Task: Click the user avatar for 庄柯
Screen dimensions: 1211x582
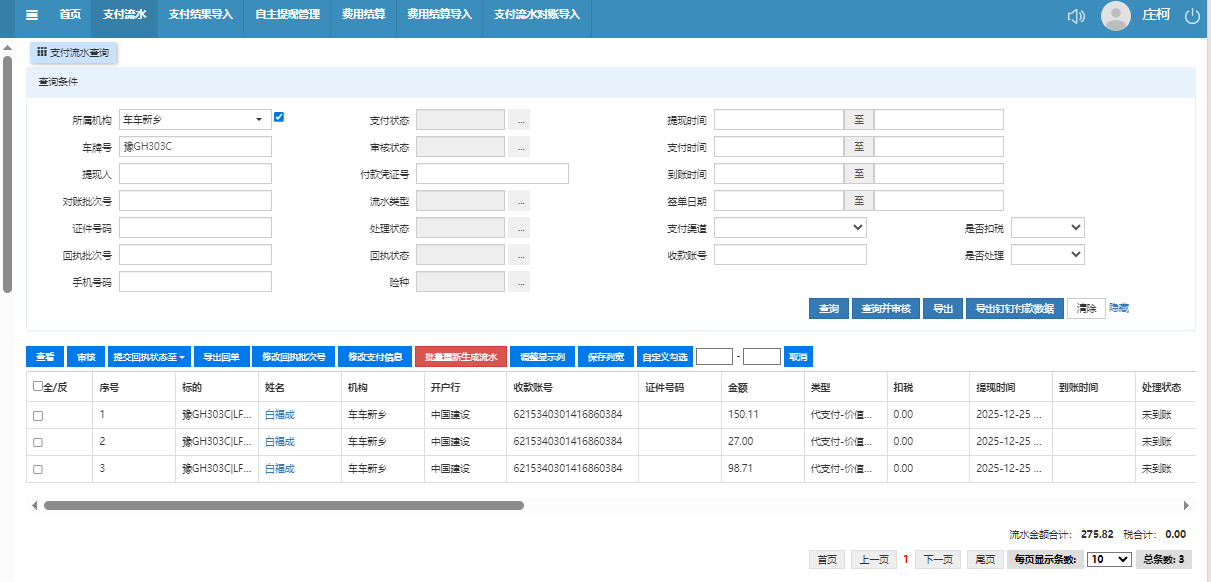Action: pyautogui.click(x=1115, y=16)
